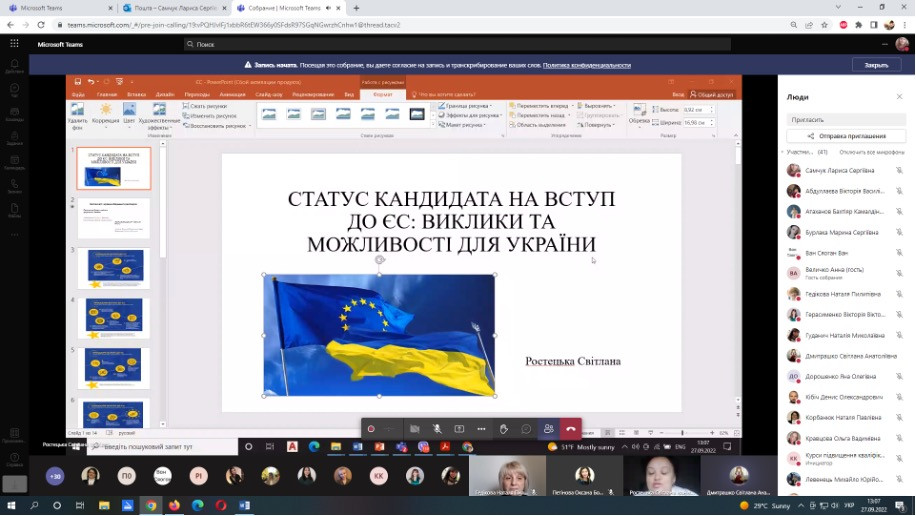
Task: Open the +30 more participants overflow
Action: click(x=54, y=476)
